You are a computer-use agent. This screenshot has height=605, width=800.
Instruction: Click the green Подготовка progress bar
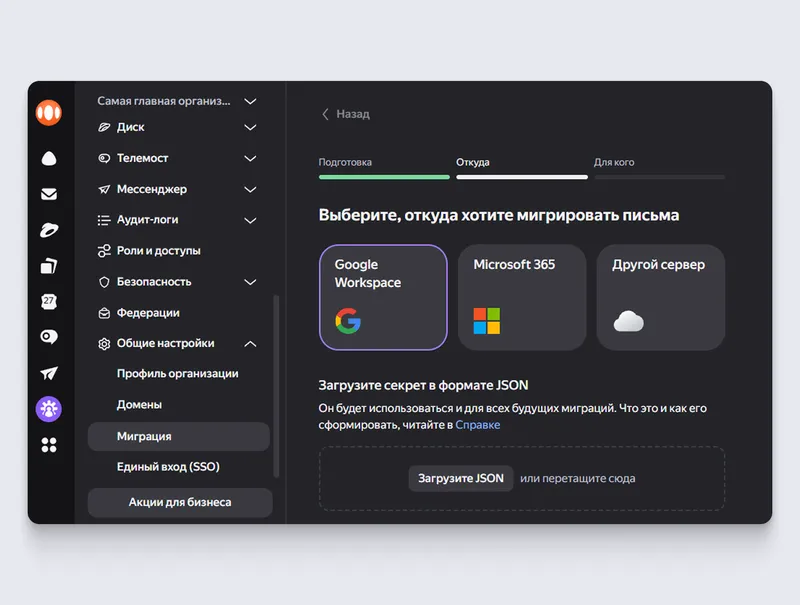coord(384,177)
